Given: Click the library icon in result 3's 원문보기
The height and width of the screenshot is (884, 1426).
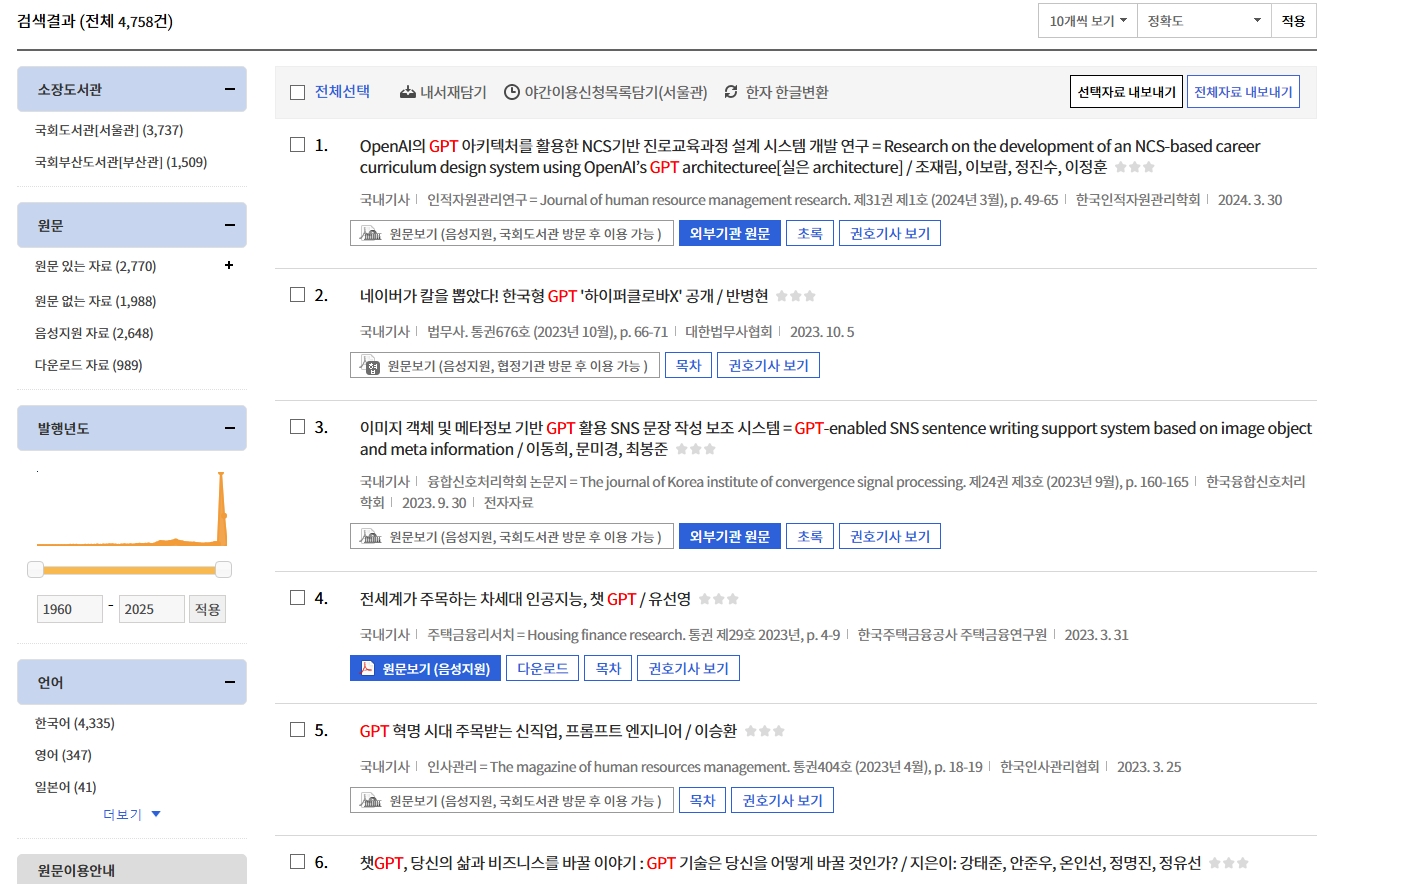Looking at the screenshot, I should click(x=371, y=537).
